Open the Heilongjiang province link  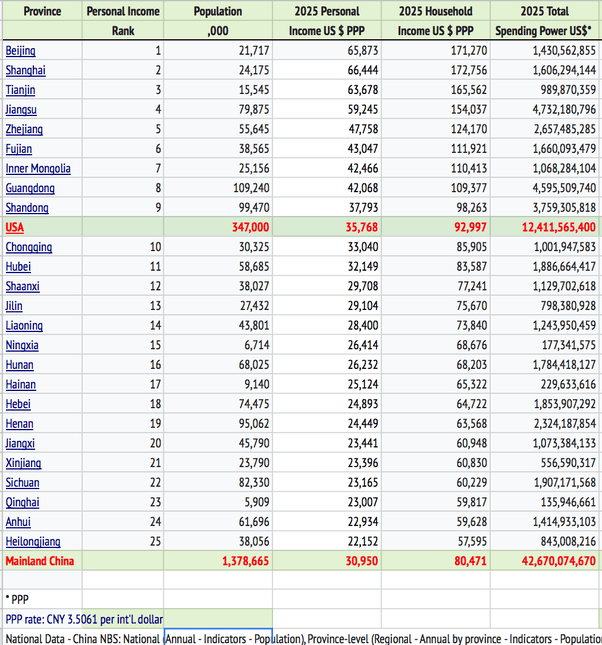click(33, 541)
